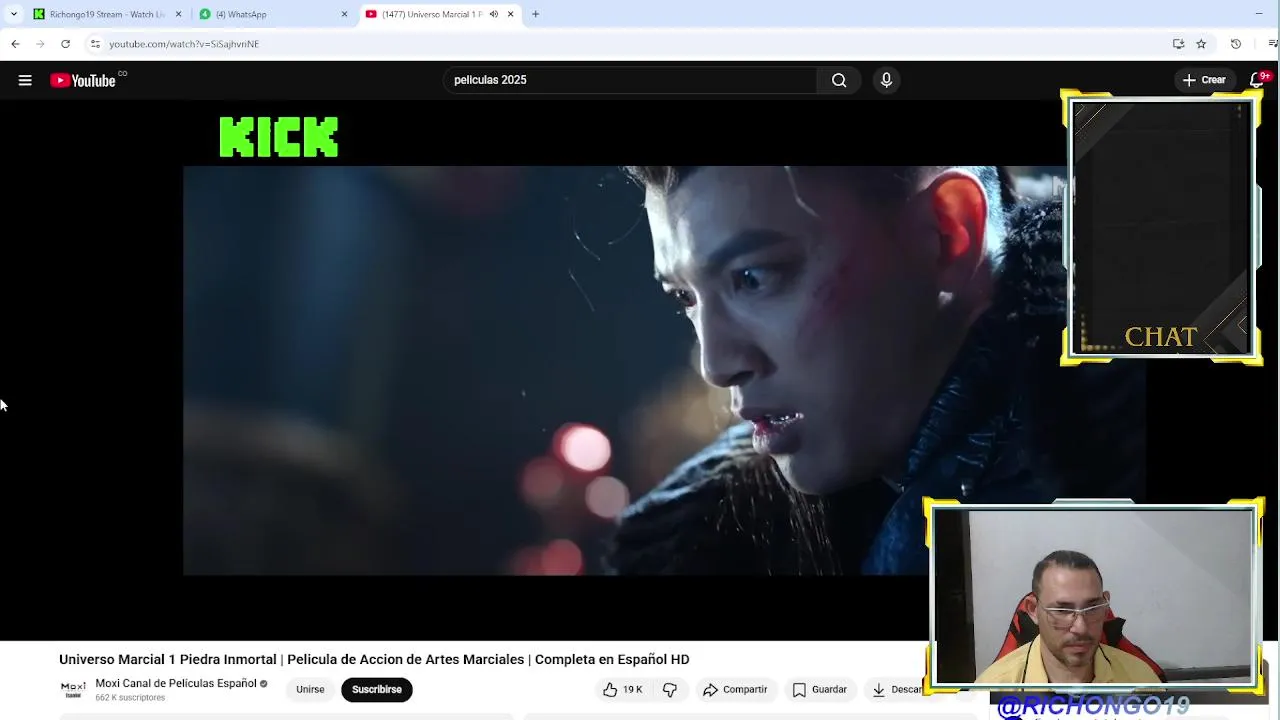Close the Universo Marcial tab
This screenshot has height=720, width=1280.
point(511,14)
